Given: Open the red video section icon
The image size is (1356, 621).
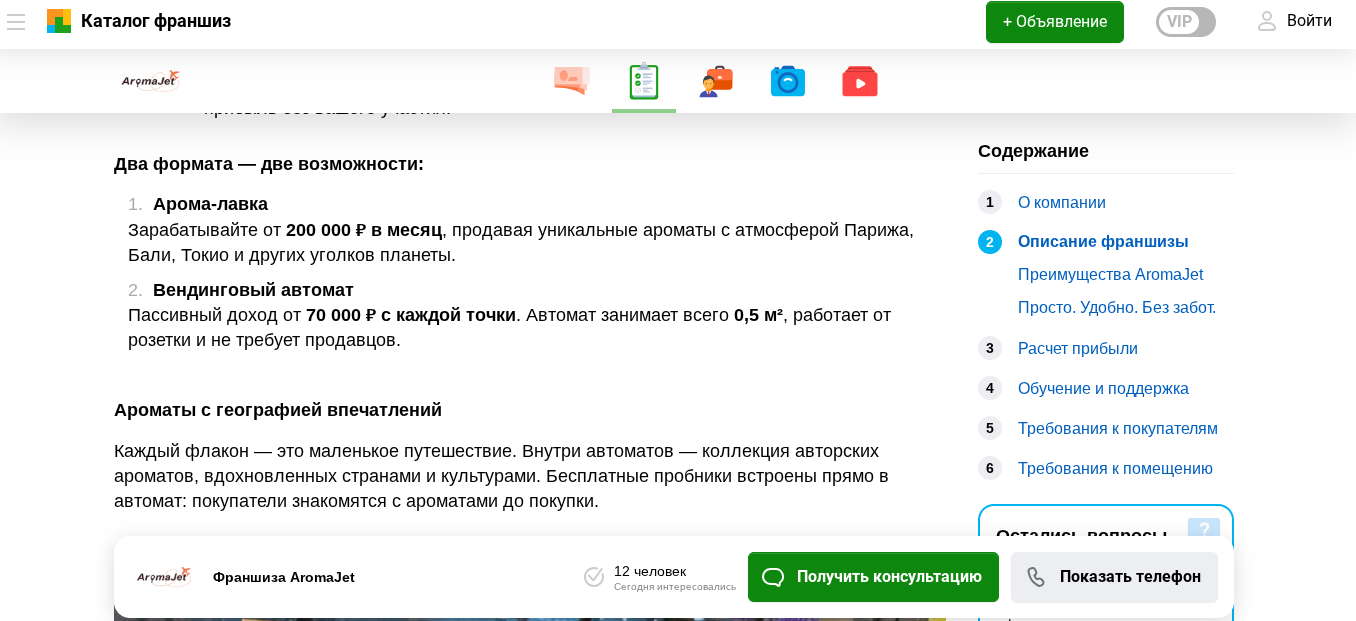Looking at the screenshot, I should pyautogui.click(x=860, y=81).
